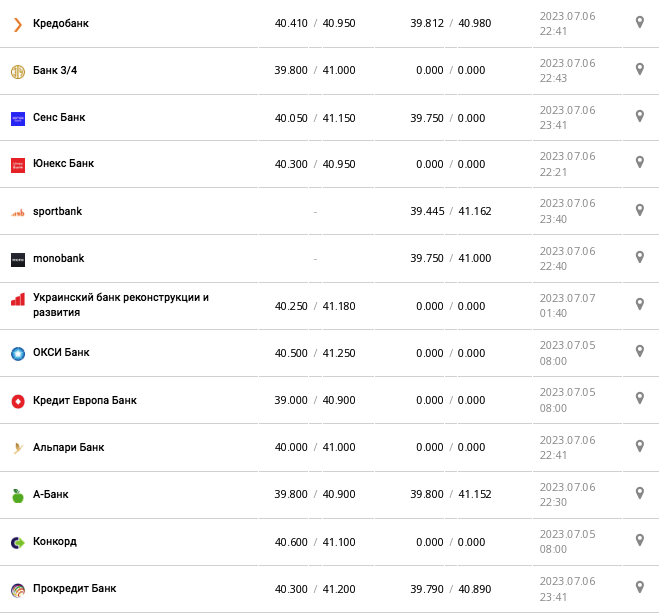
Task: Click the Сенс Банк cash rate 40.050 / 41.150
Action: 315,118
